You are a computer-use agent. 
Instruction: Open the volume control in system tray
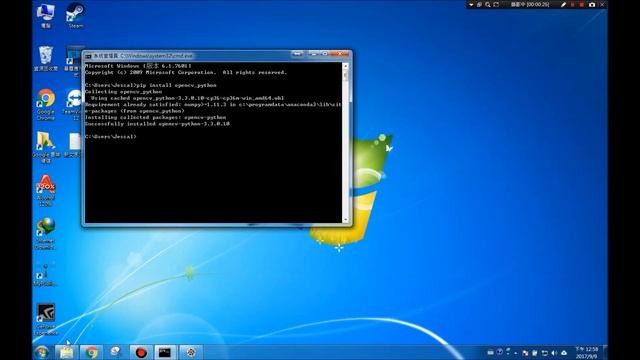coord(554,353)
